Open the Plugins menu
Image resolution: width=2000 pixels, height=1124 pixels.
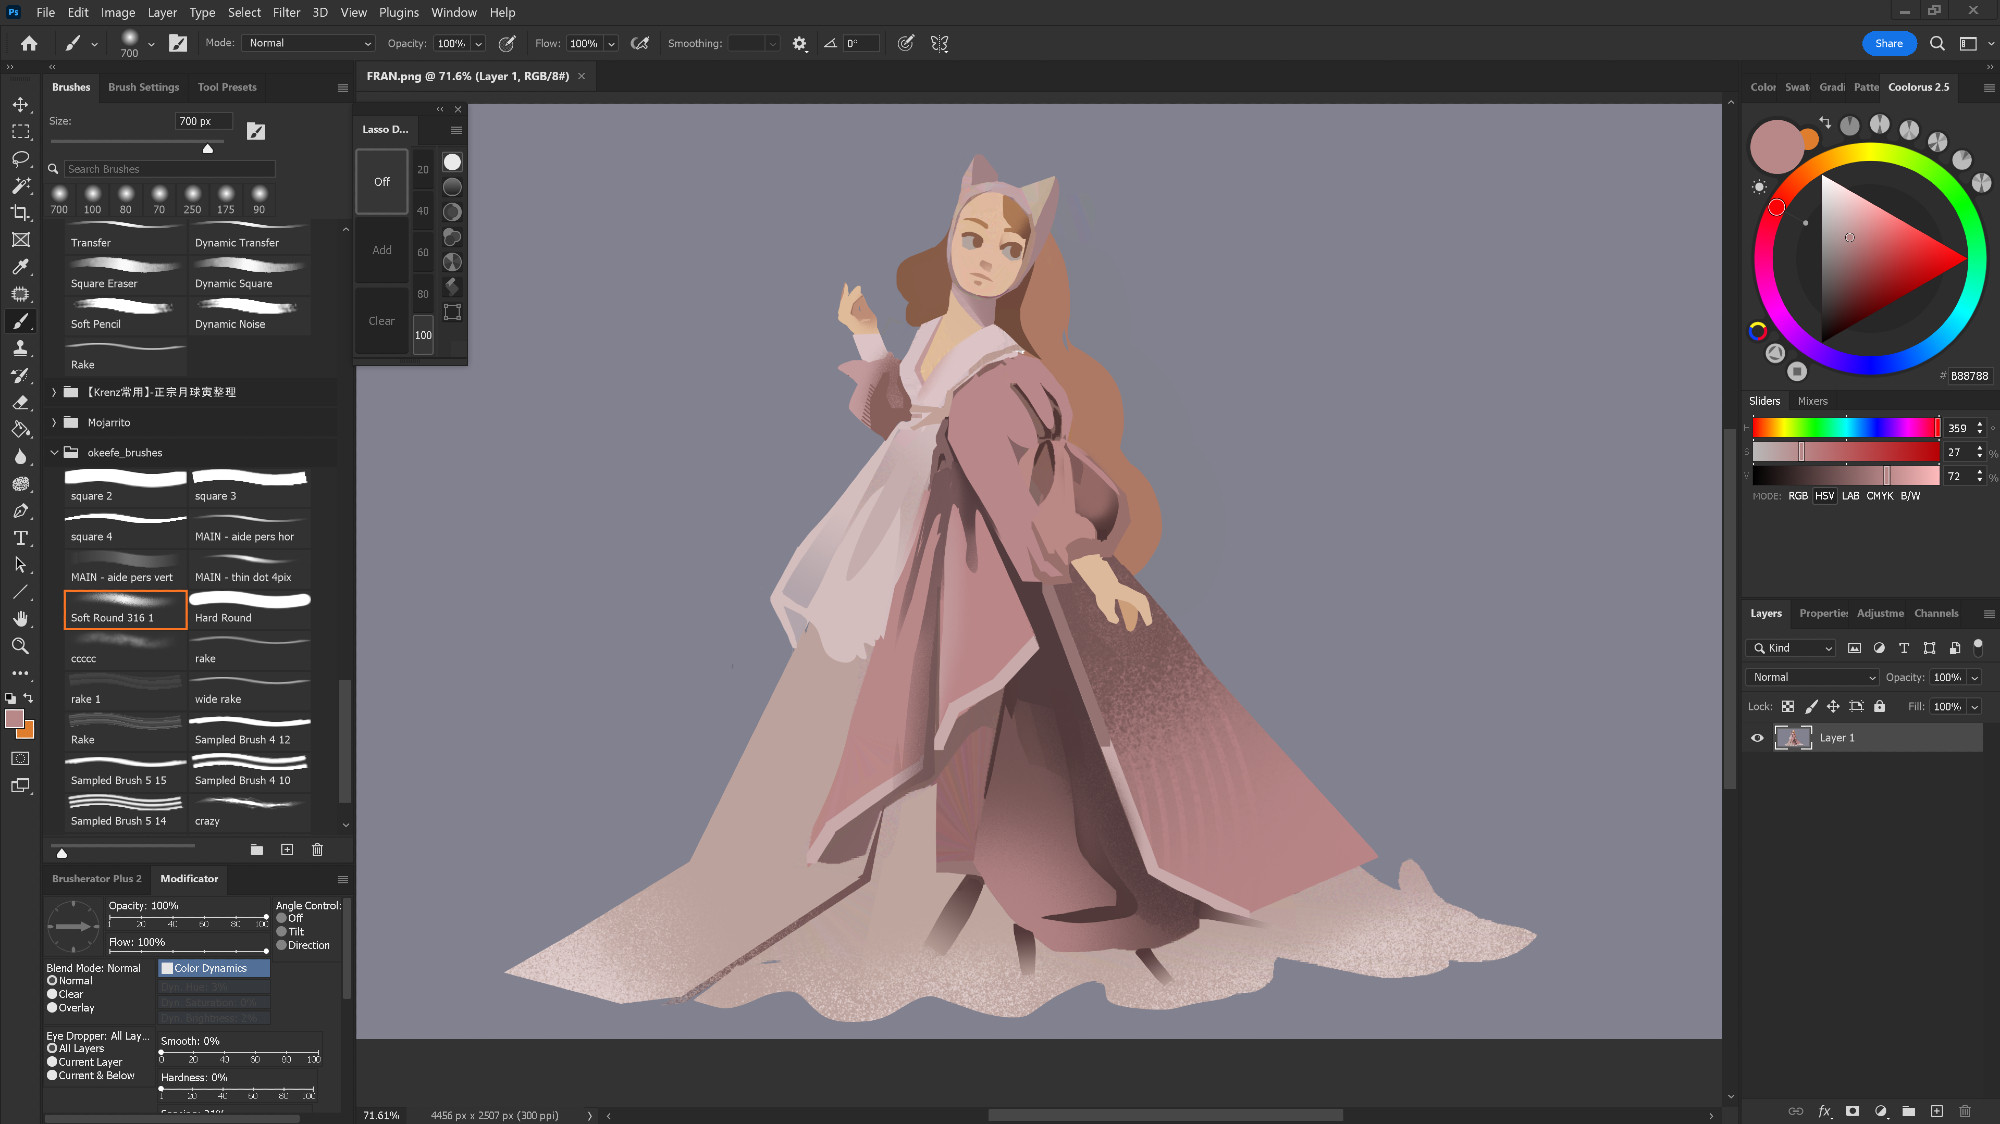point(398,12)
